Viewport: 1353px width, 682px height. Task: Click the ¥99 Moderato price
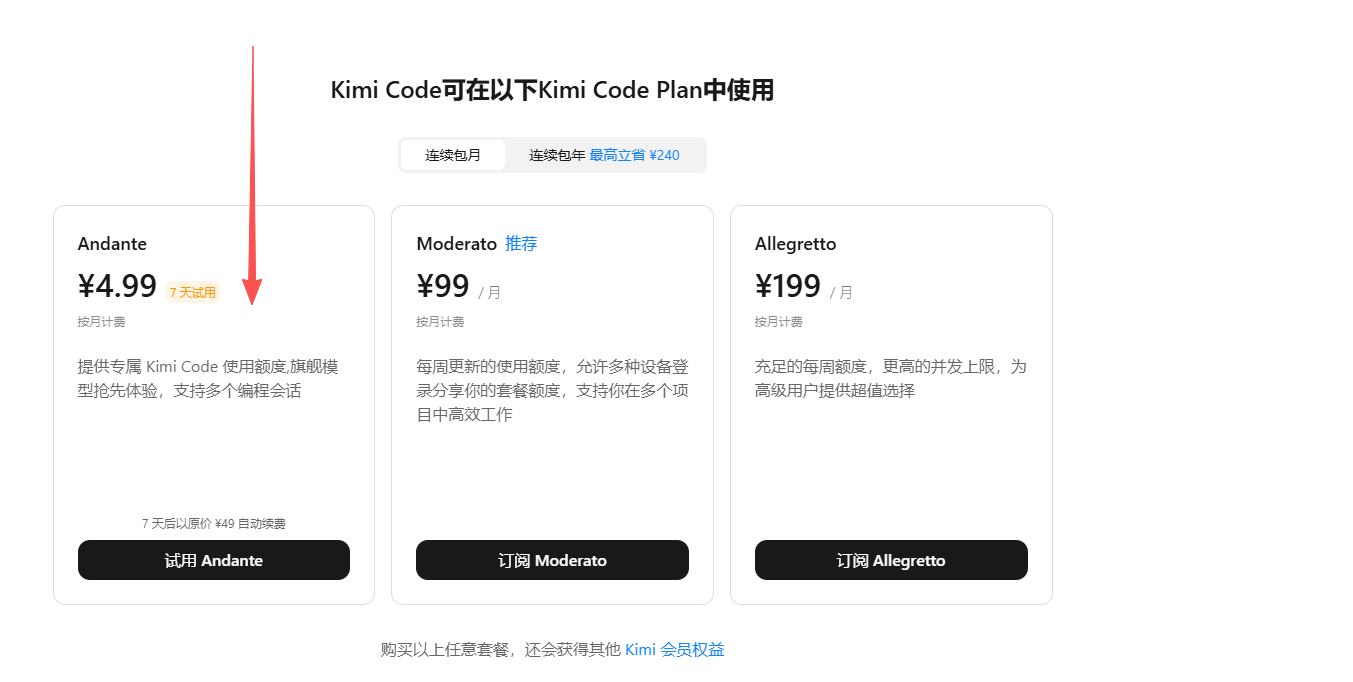[443, 287]
